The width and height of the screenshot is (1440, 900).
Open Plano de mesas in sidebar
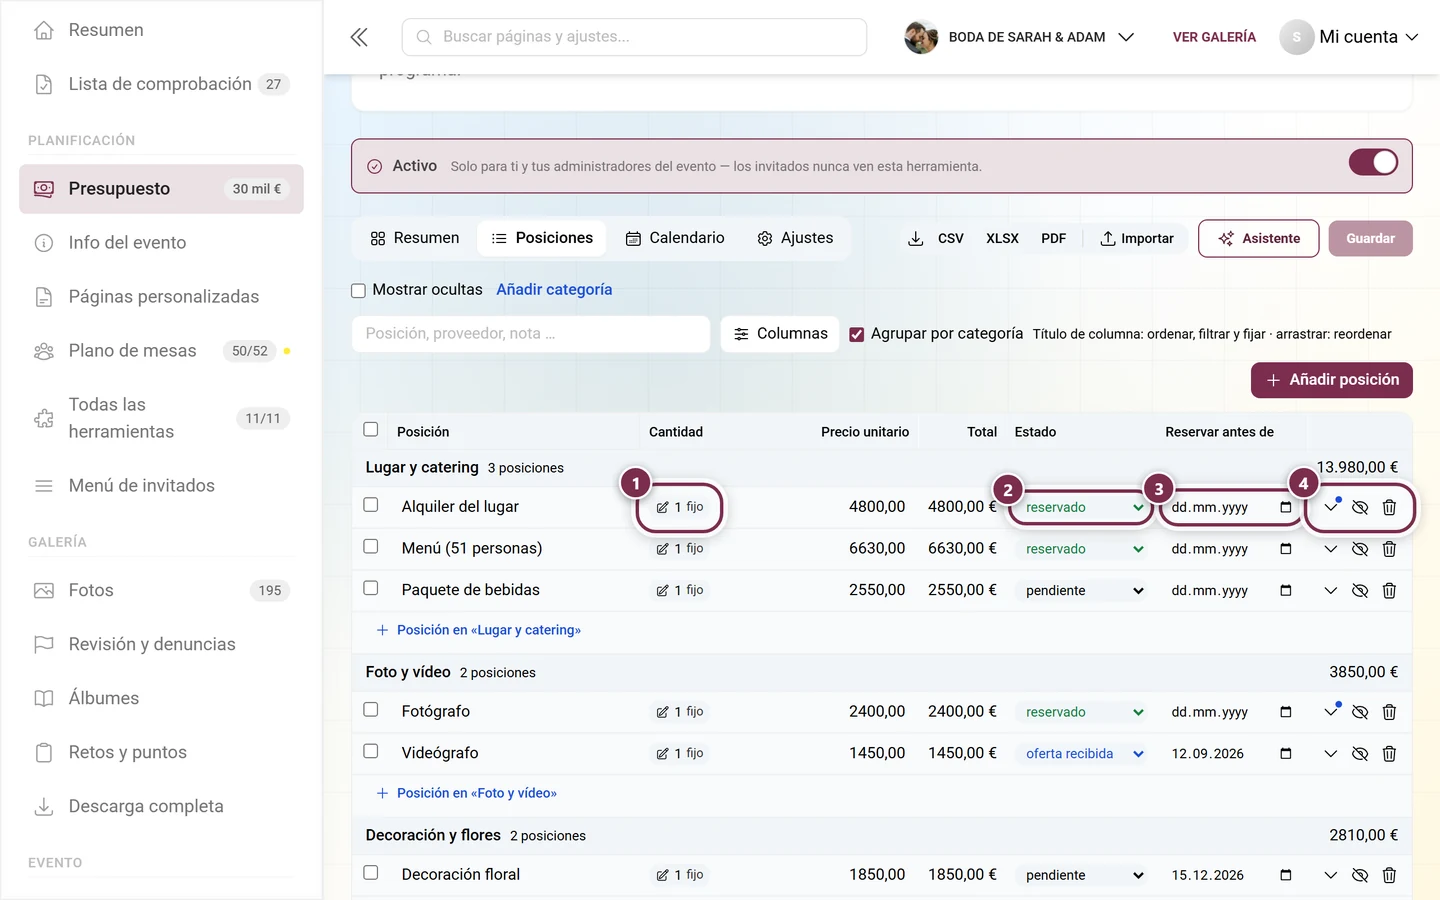pyautogui.click(x=161, y=351)
